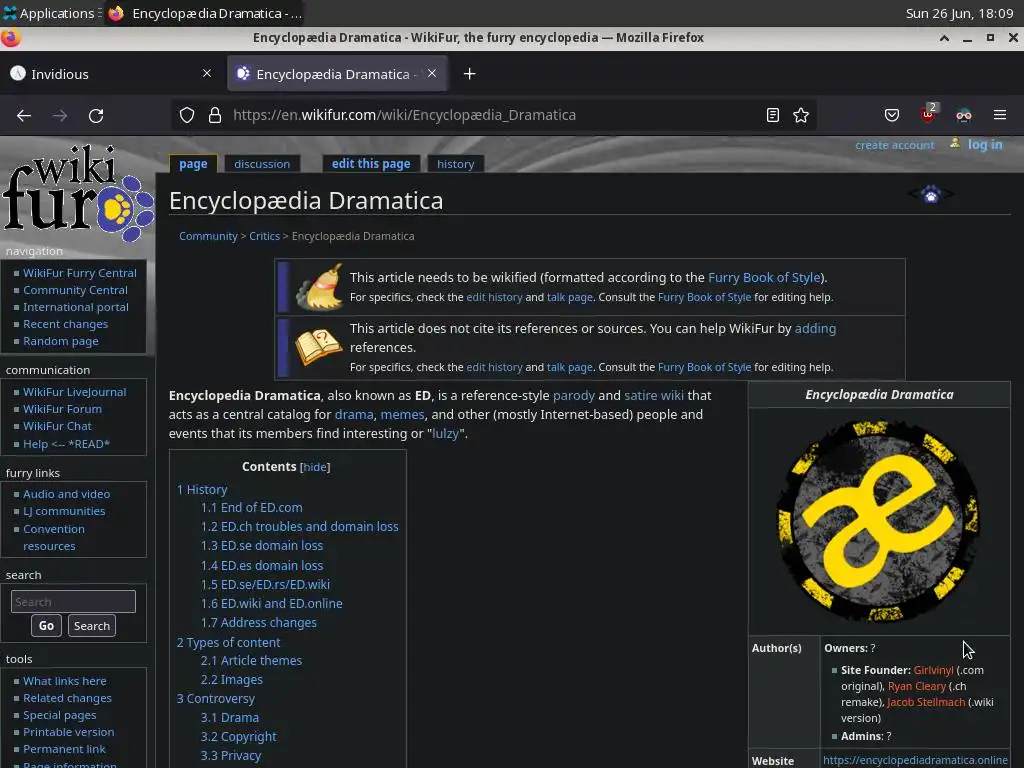Open the 'Jacob Stellmach' link
This screenshot has height=768, width=1024.
pyautogui.click(x=926, y=702)
